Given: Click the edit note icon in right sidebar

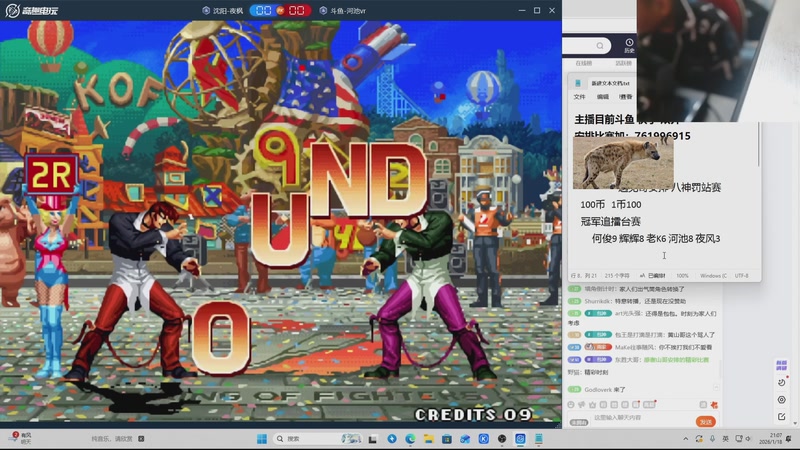Looking at the screenshot, I should tap(782, 417).
